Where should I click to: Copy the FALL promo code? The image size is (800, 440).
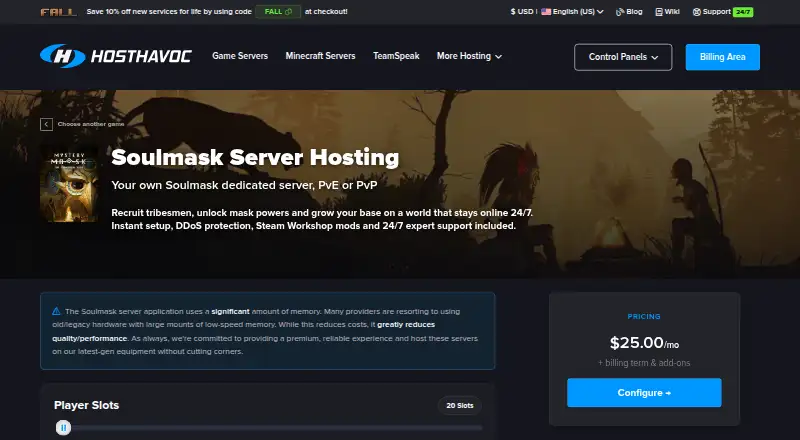point(278,12)
